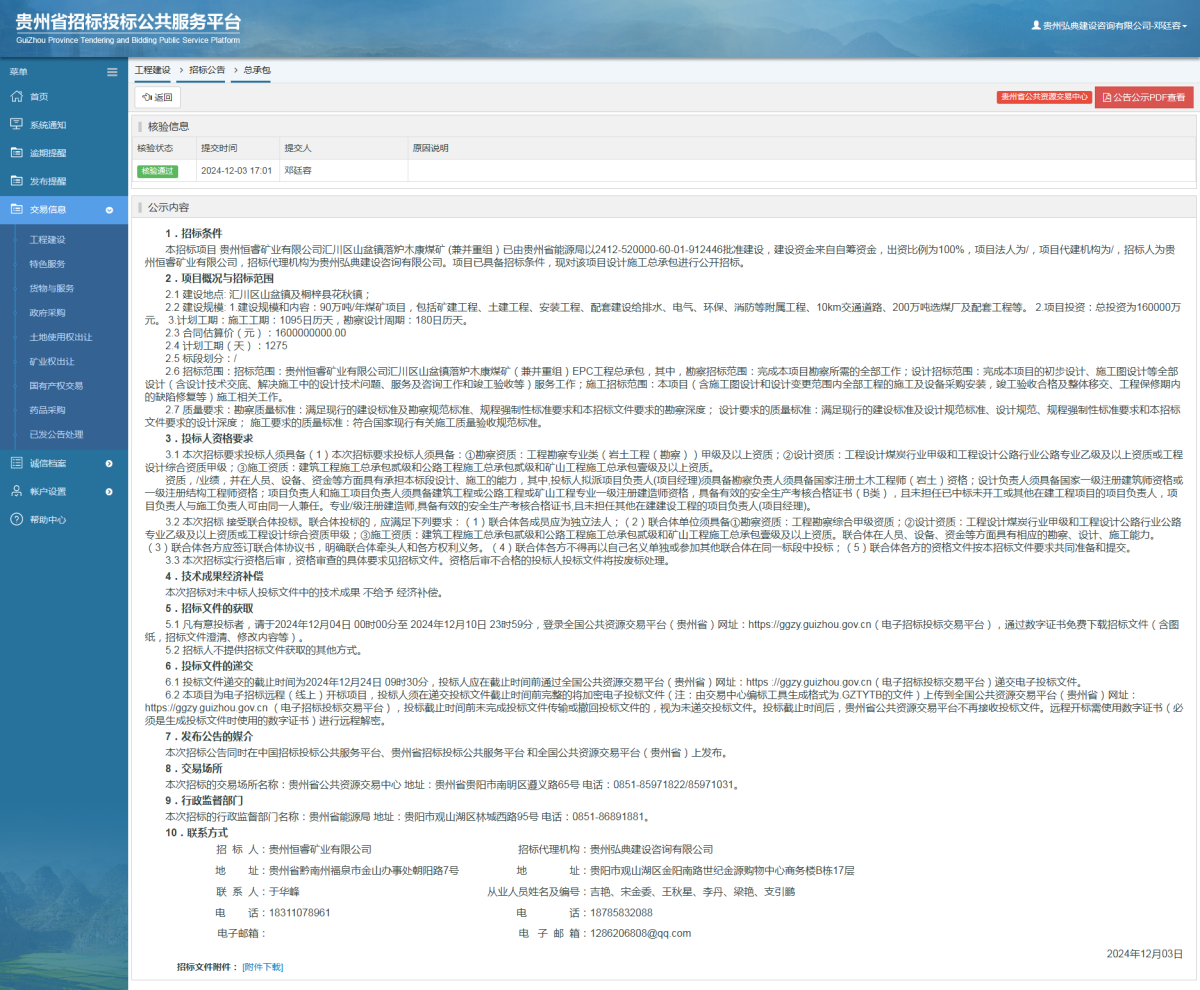This screenshot has height=990, width=1200.
Task: Open user account dropdown 邓廷容
Action: point(1110,26)
